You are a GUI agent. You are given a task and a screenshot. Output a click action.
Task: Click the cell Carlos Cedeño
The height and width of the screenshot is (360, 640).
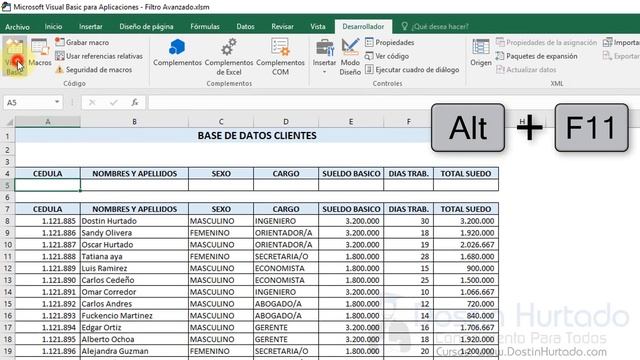pyautogui.click(x=134, y=280)
